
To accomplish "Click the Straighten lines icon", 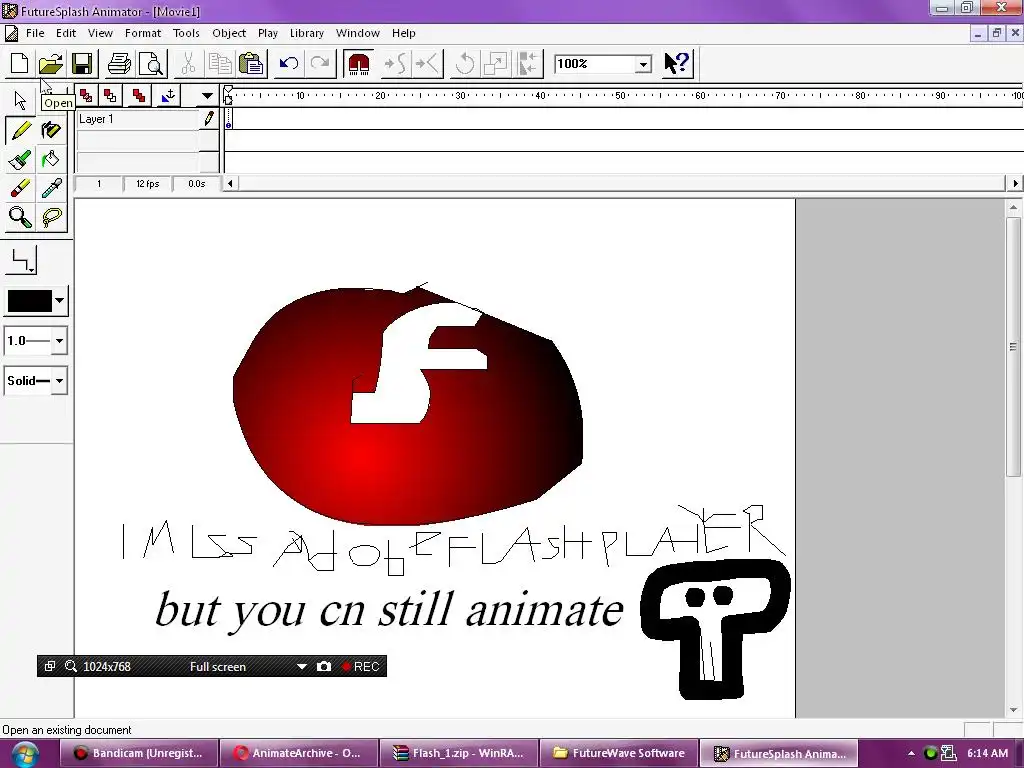I will (x=428, y=63).
